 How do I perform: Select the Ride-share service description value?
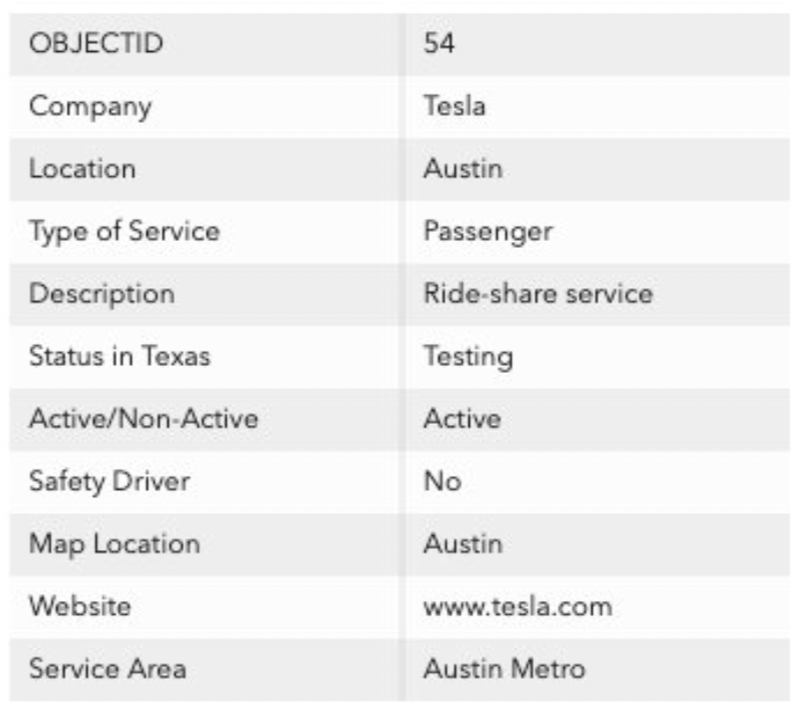(538, 294)
